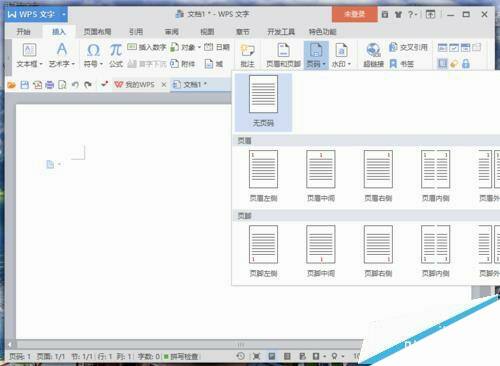Click the Symbol omega icon
Screen dimensions: 500x366
pyautogui.click(x=93, y=50)
